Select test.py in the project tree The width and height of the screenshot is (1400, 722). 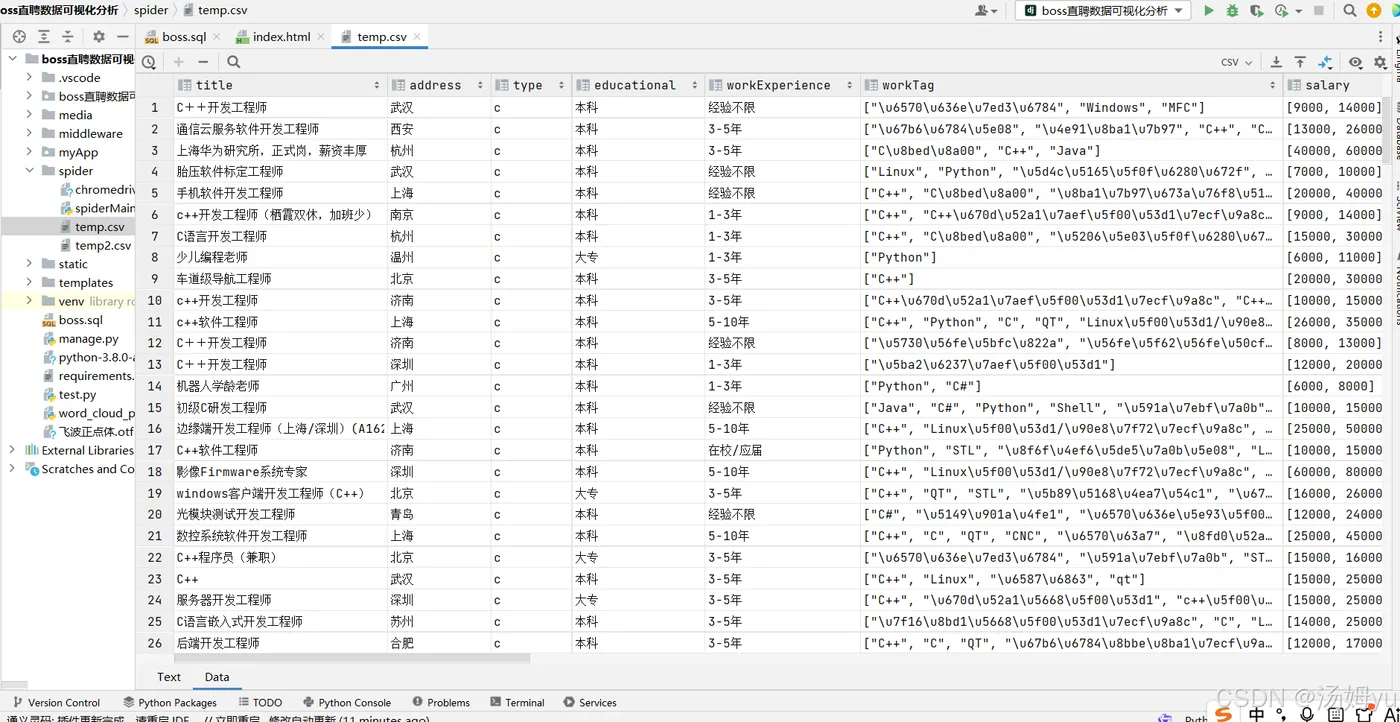coord(77,395)
